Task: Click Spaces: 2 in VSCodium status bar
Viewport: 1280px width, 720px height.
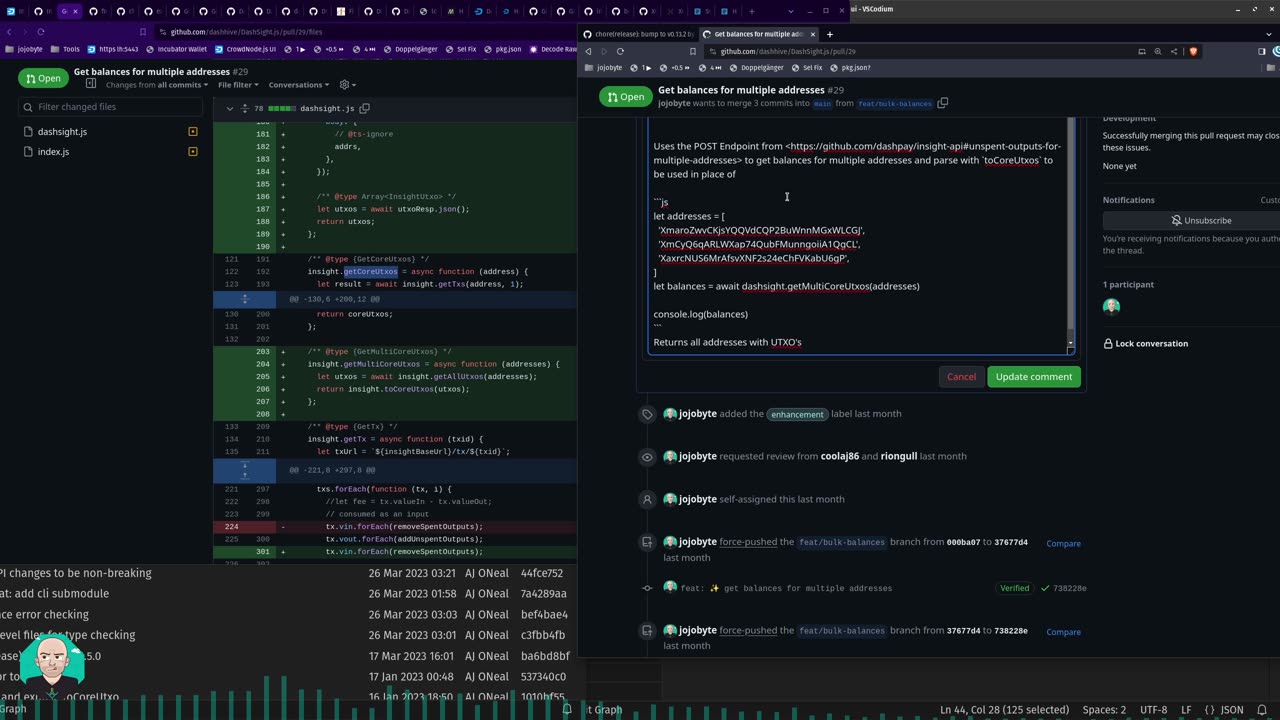Action: (x=1104, y=710)
